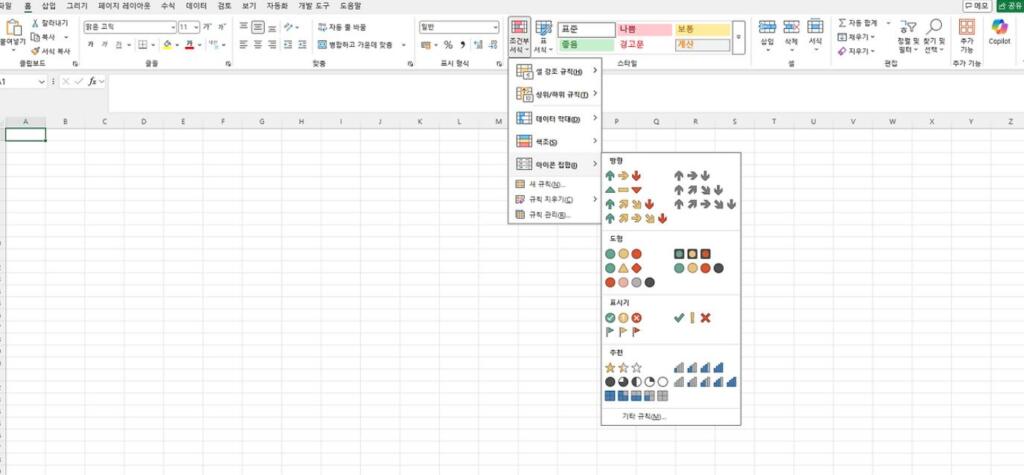Pick the three traffic lights with rim set

pos(691,254)
